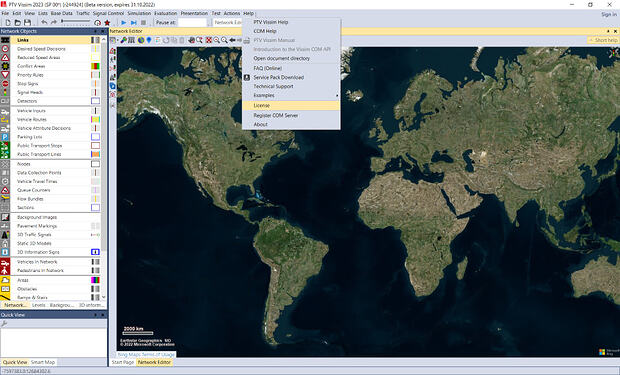Click the map location pin icon
This screenshot has height=375, width=620.
149,40
